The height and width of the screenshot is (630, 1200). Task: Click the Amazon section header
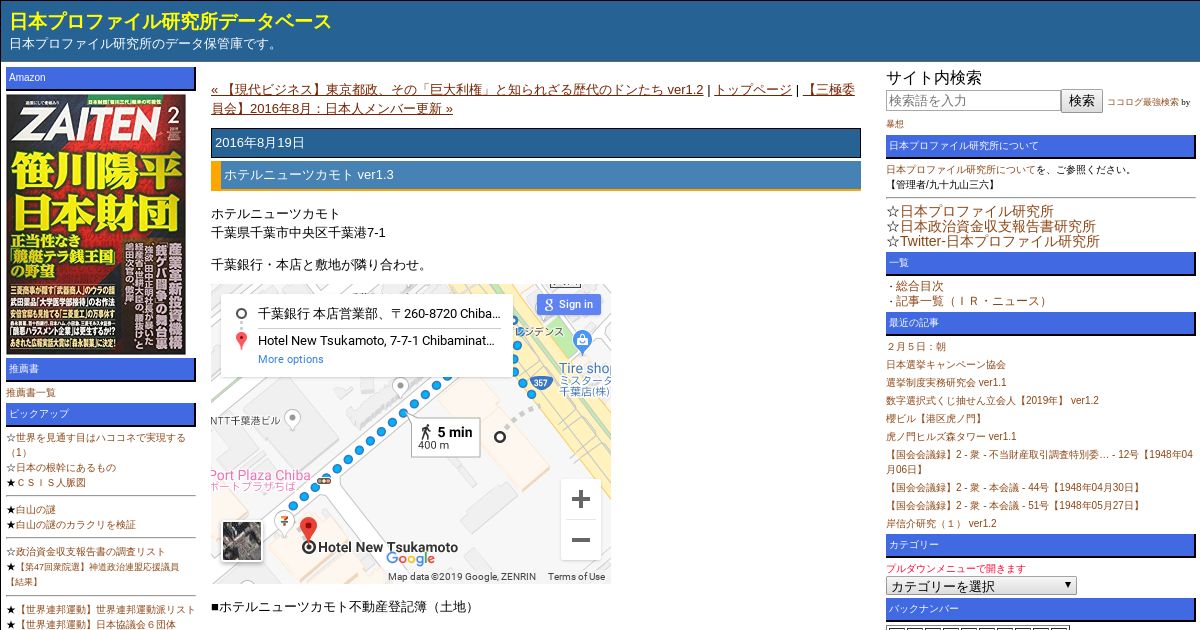pyautogui.click(x=101, y=78)
